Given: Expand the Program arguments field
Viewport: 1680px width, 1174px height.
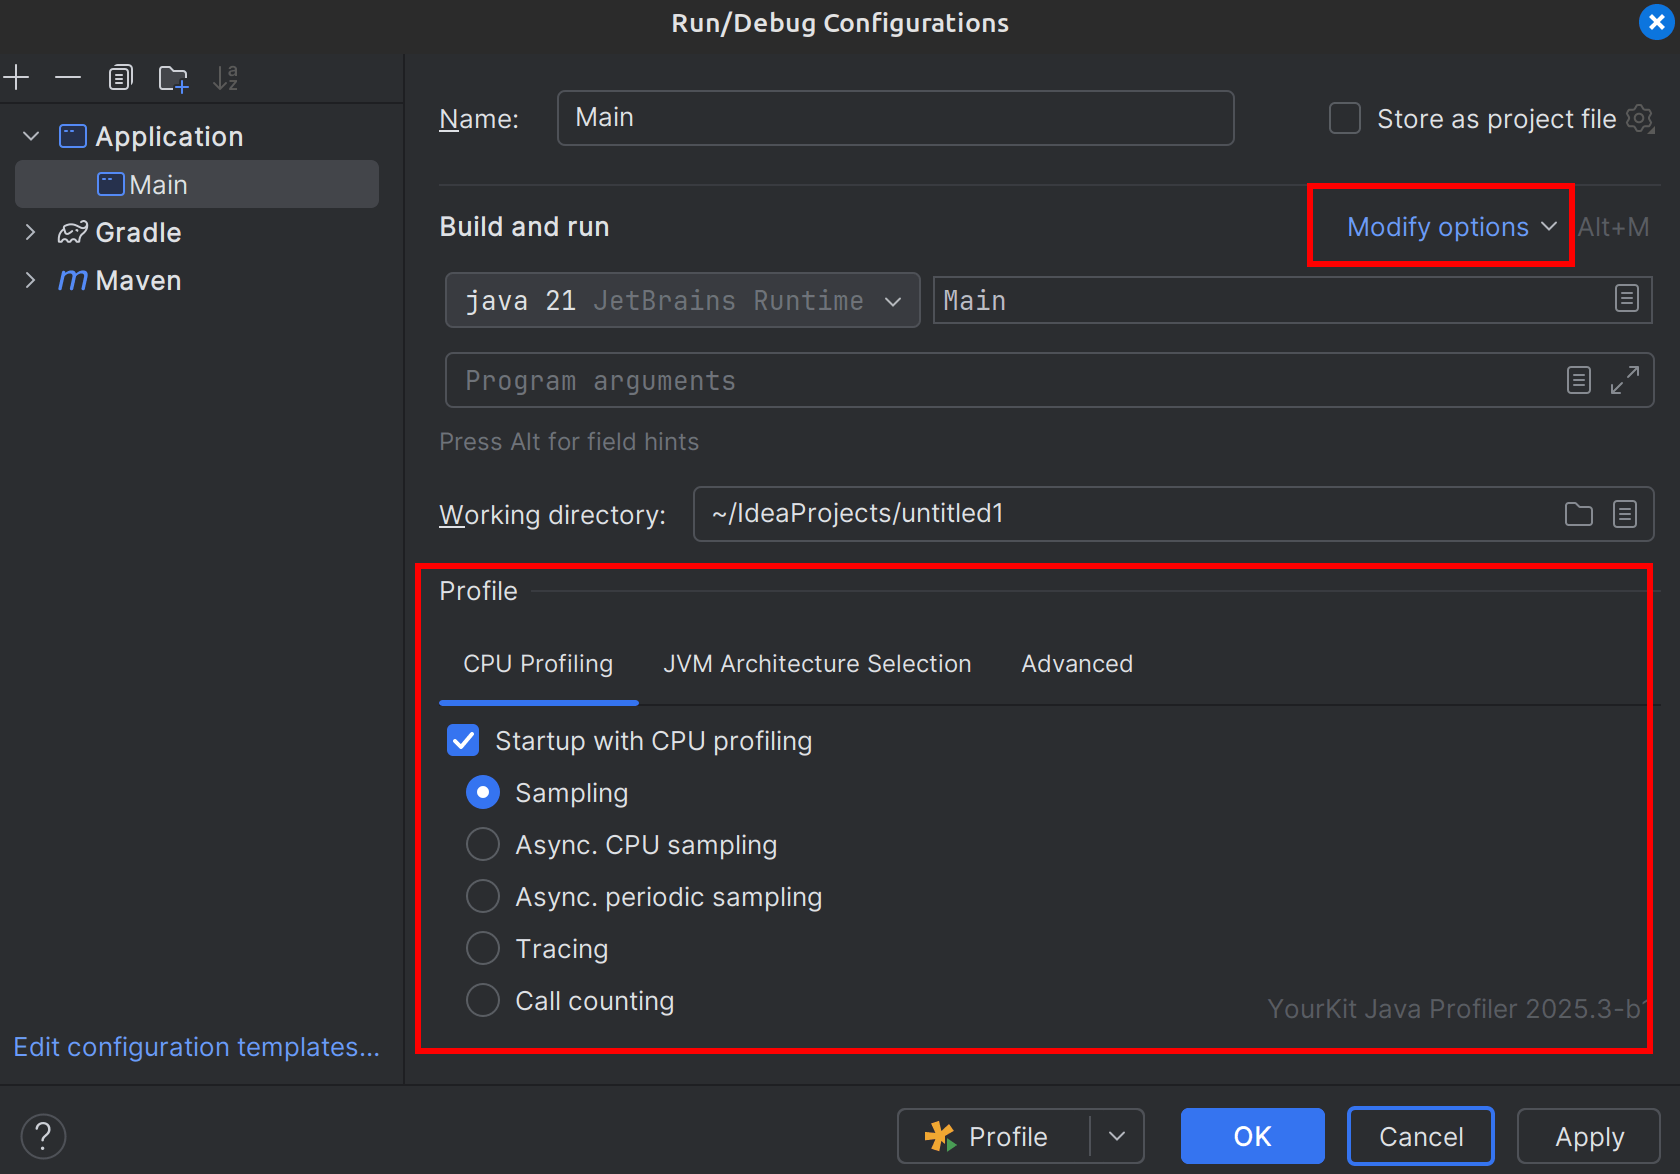Looking at the screenshot, I should 1625,380.
